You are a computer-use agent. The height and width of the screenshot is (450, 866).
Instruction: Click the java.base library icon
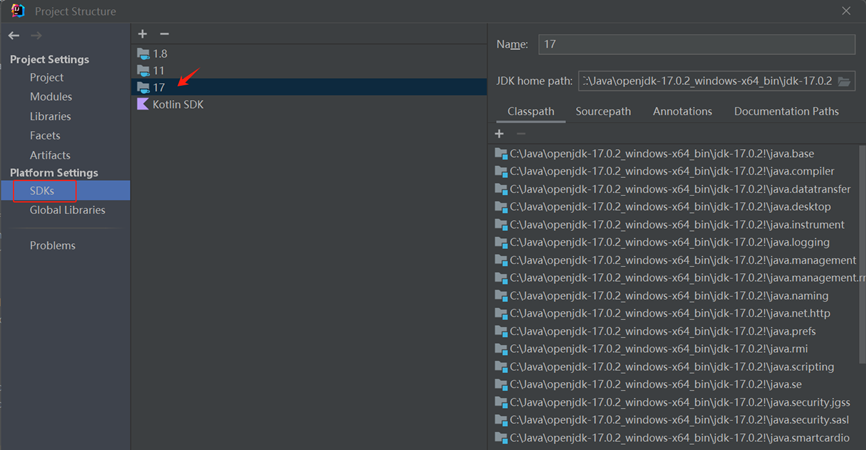pos(501,153)
